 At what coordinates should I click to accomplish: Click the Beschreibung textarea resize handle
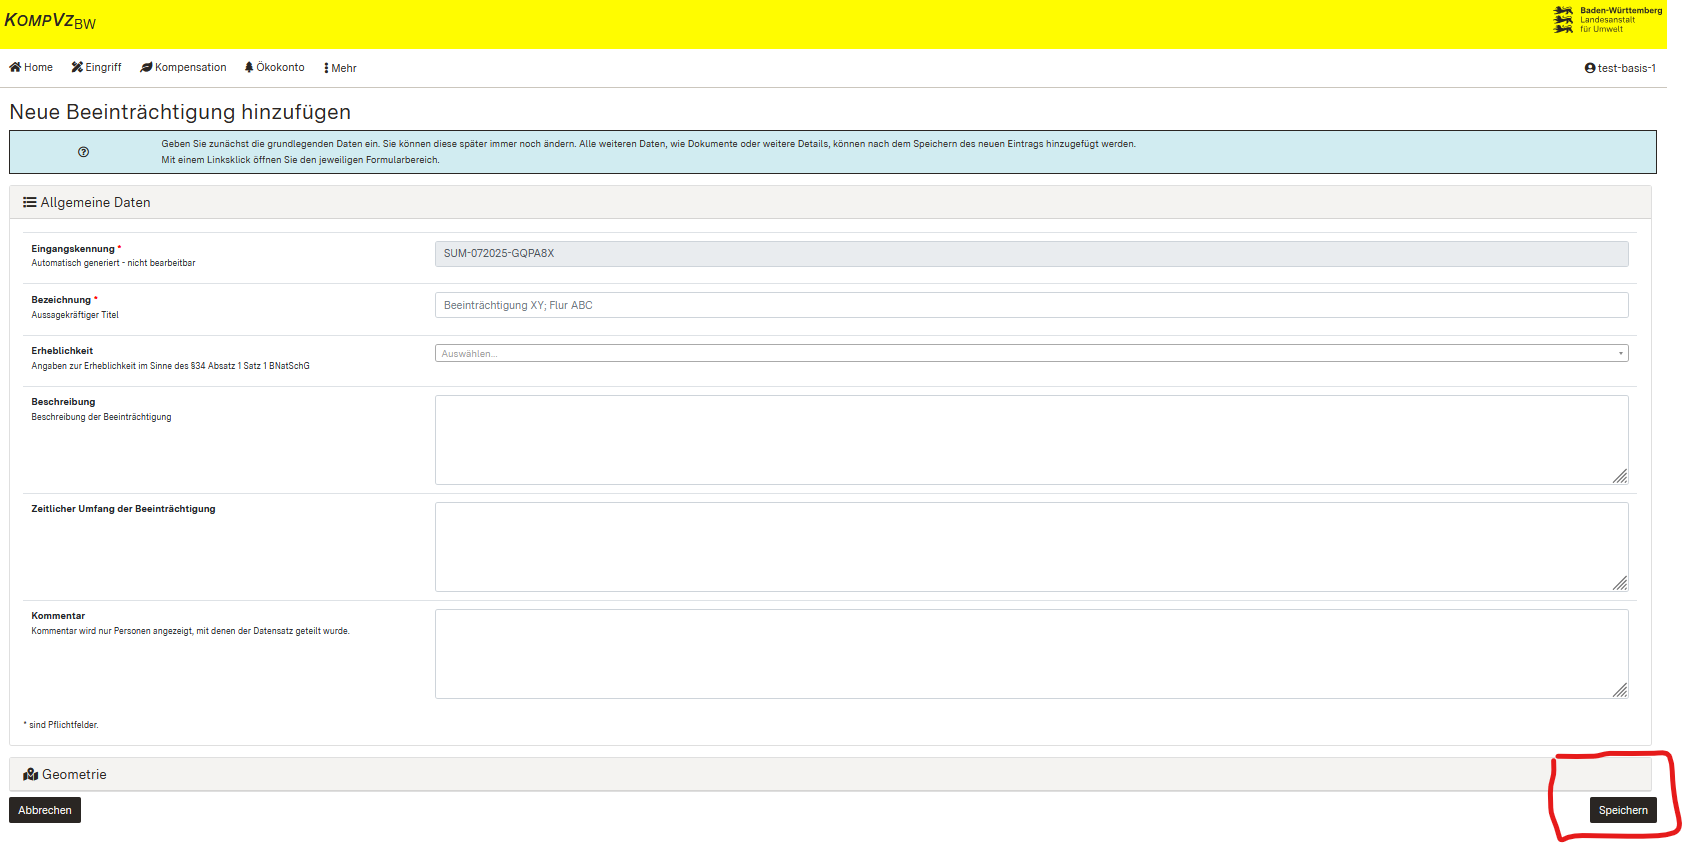[x=1620, y=477]
